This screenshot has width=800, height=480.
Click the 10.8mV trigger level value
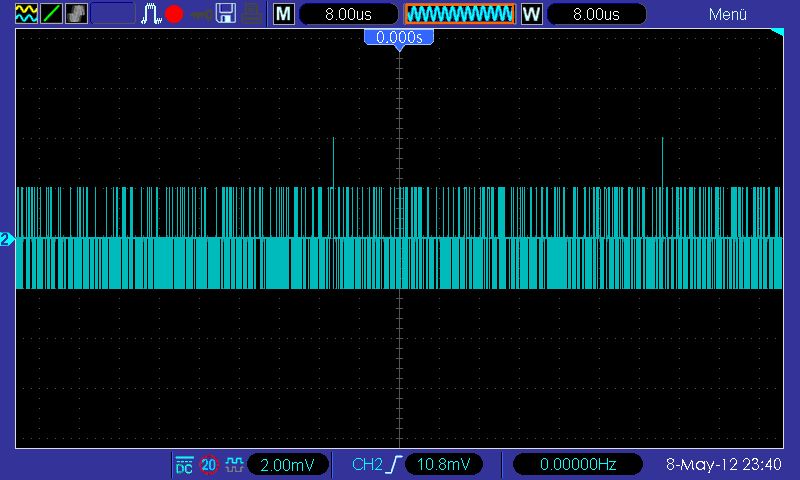pos(443,464)
